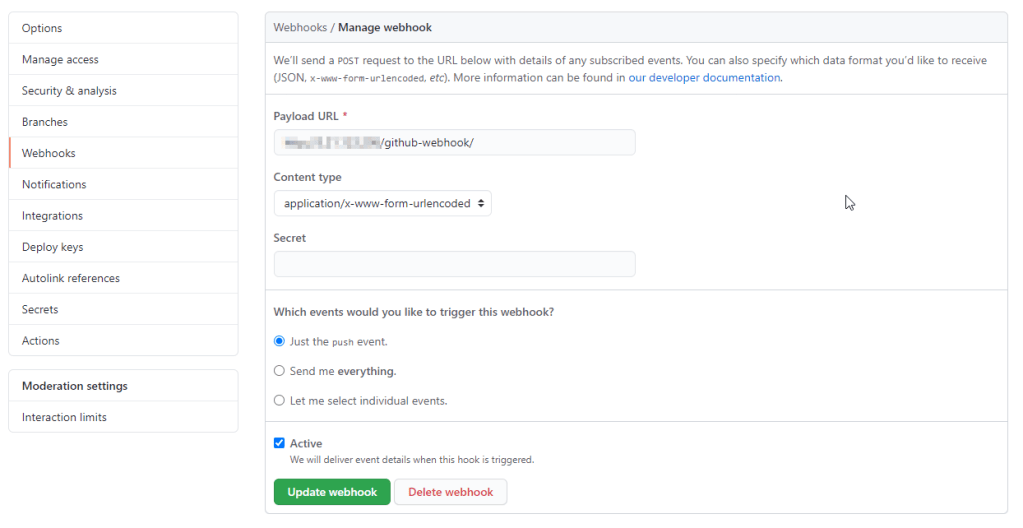1023x528 pixels.
Task: Go to Manage access settings
Action: pyautogui.click(x=60, y=60)
